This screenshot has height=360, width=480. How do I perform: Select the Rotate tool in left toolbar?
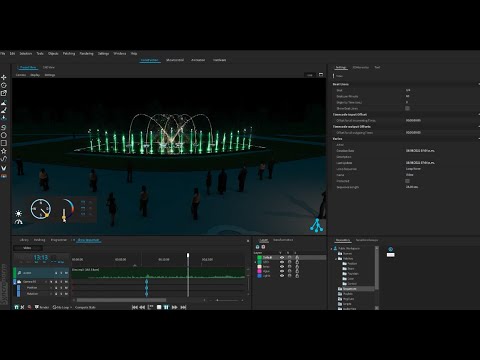(4, 85)
